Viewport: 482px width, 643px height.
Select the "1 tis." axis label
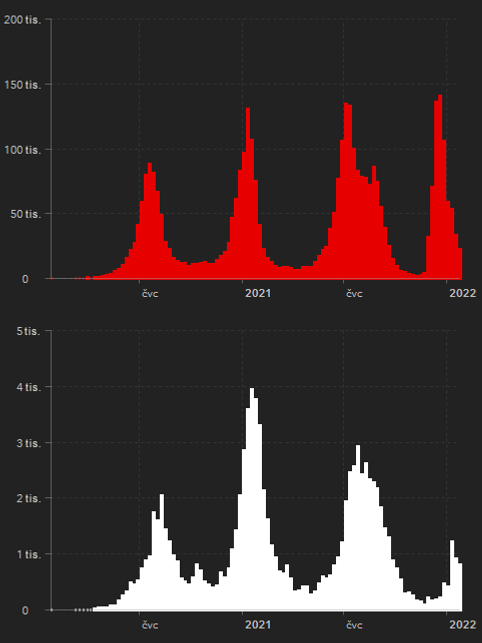[x=28, y=554]
